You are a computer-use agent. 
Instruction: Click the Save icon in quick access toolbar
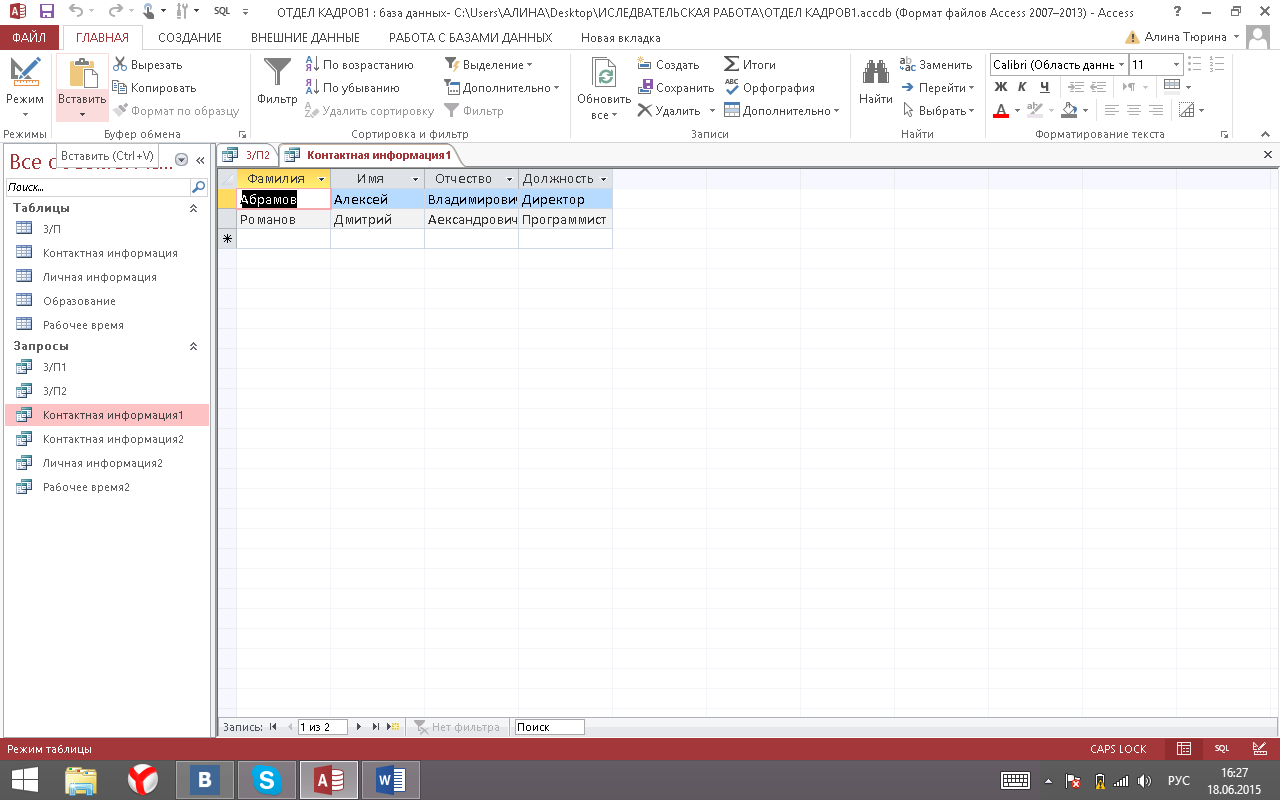46,12
